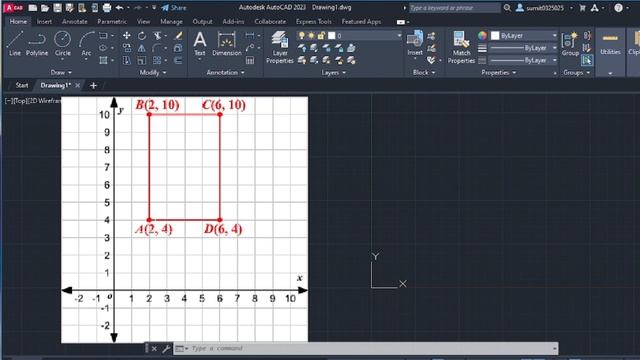Open Layer Properties manager
Image resolution: width=640 pixels, height=360 pixels.
pyautogui.click(x=280, y=47)
